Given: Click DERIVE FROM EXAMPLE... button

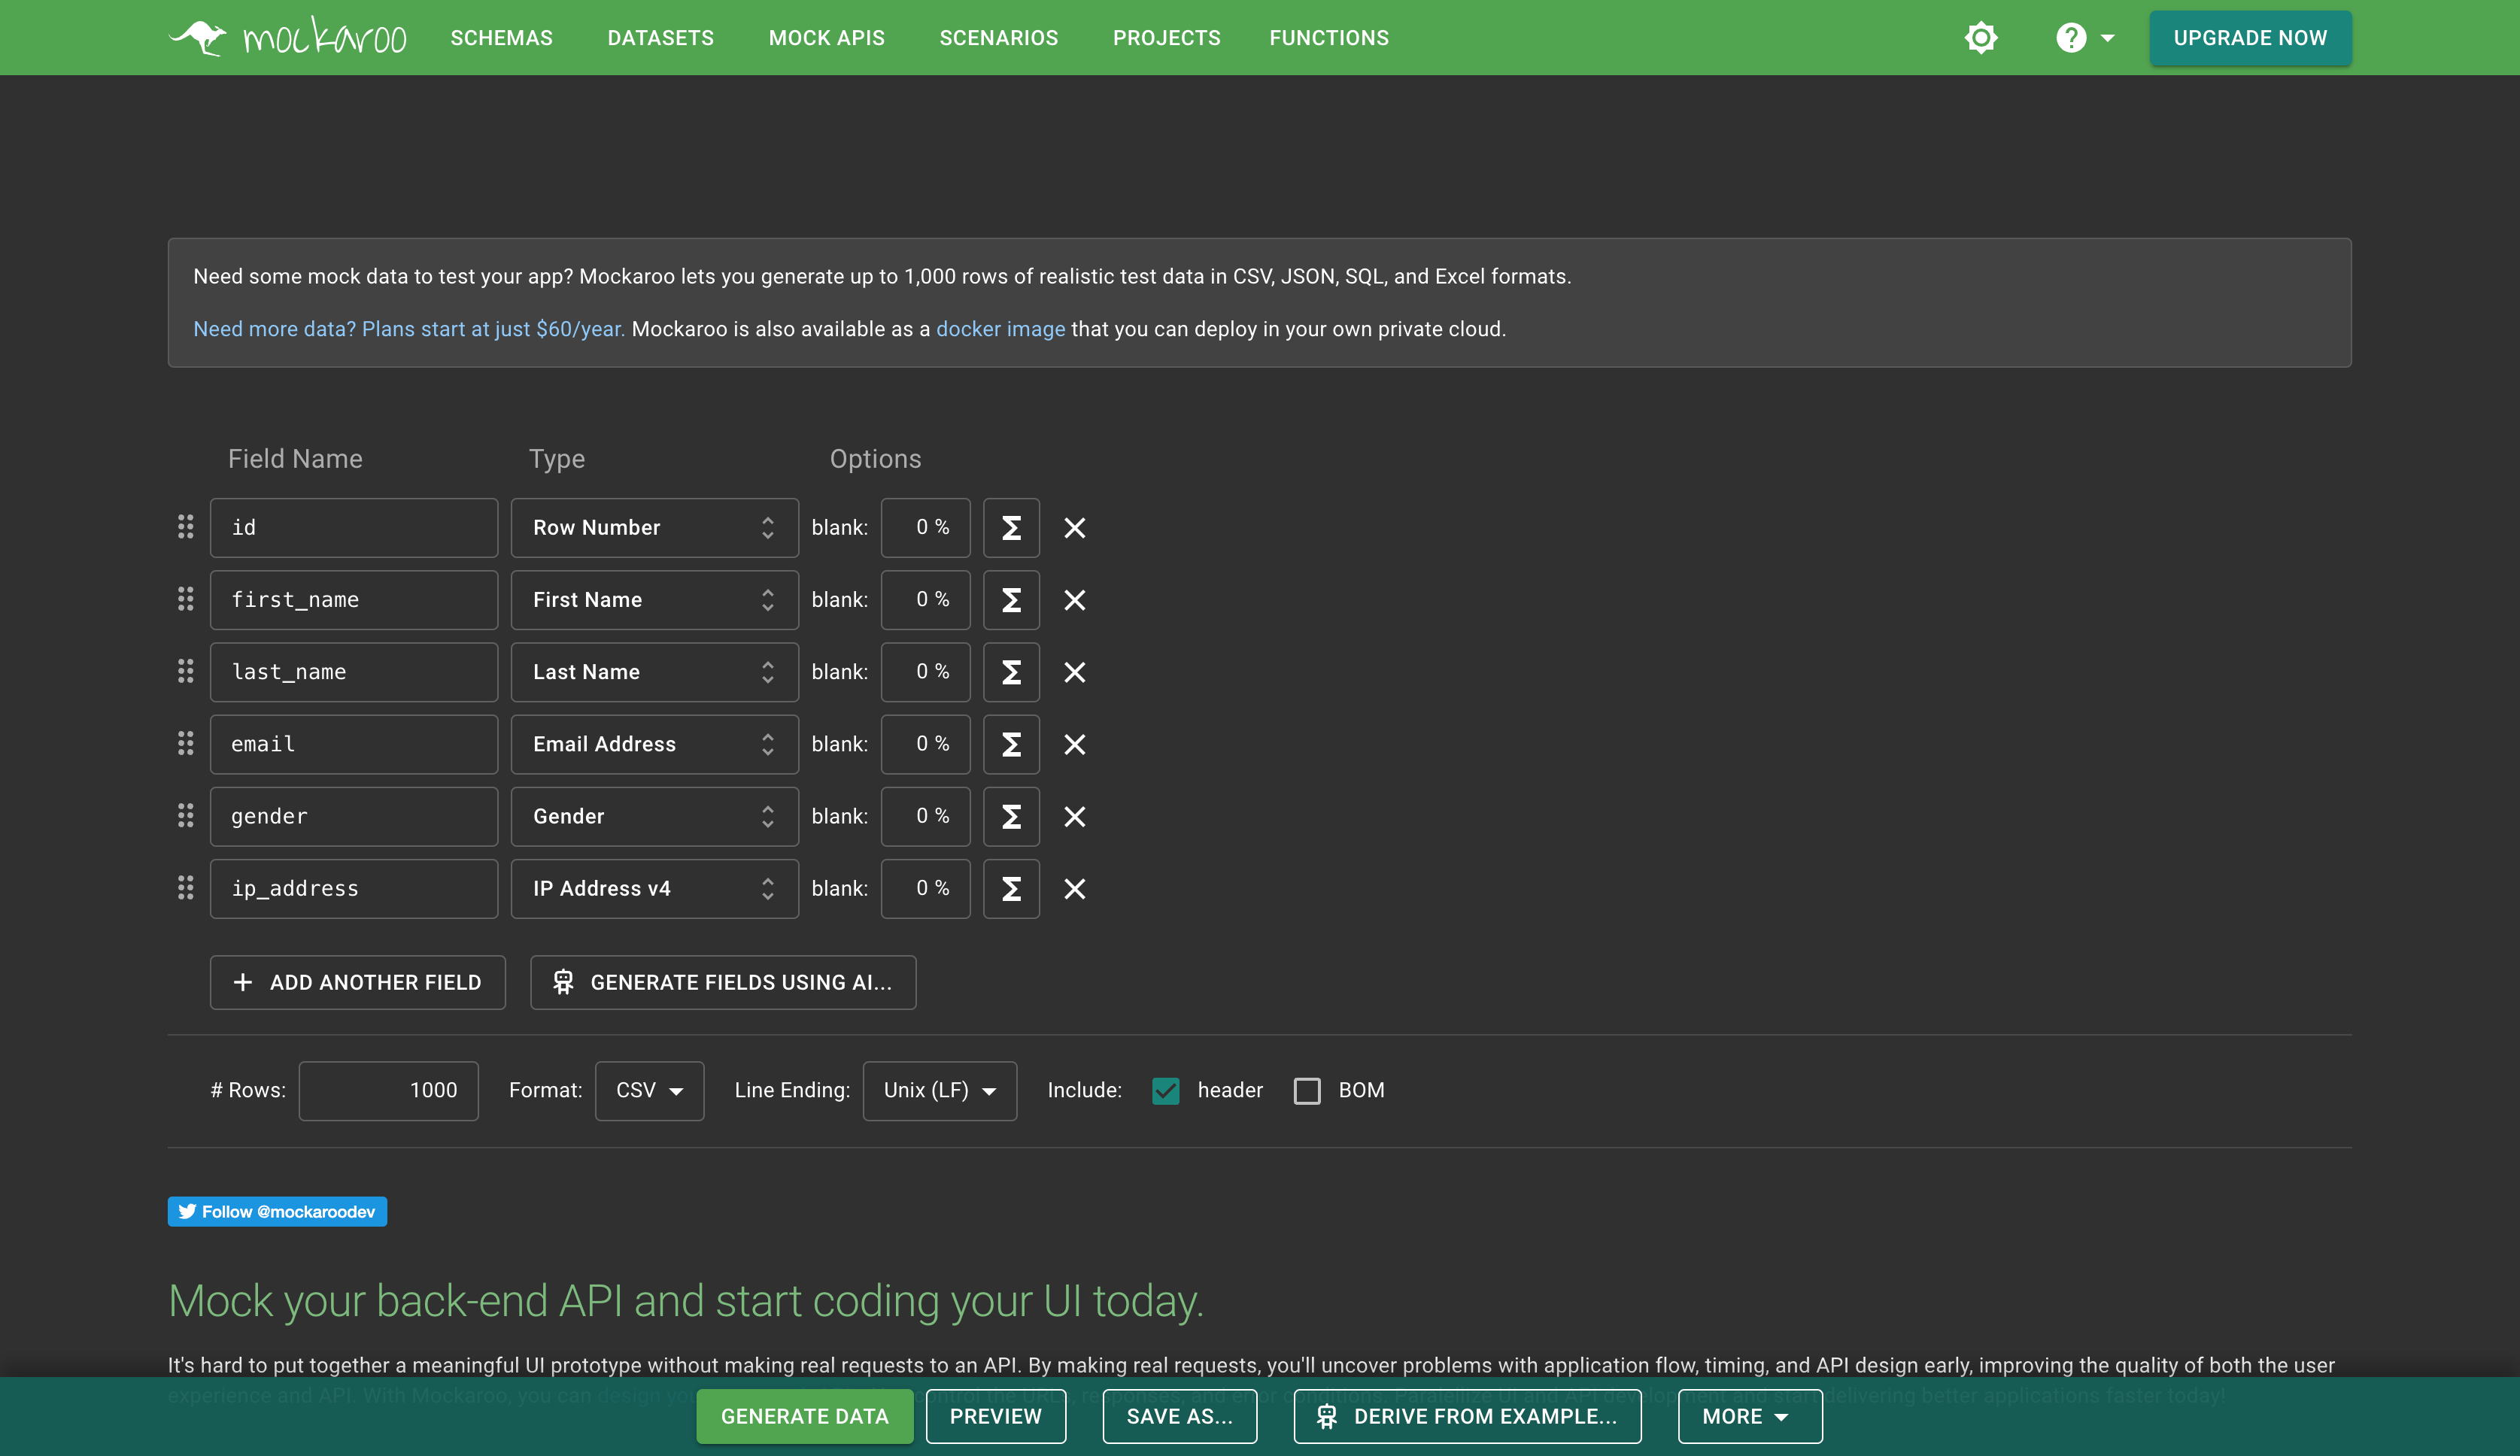Looking at the screenshot, I should (x=1467, y=1416).
